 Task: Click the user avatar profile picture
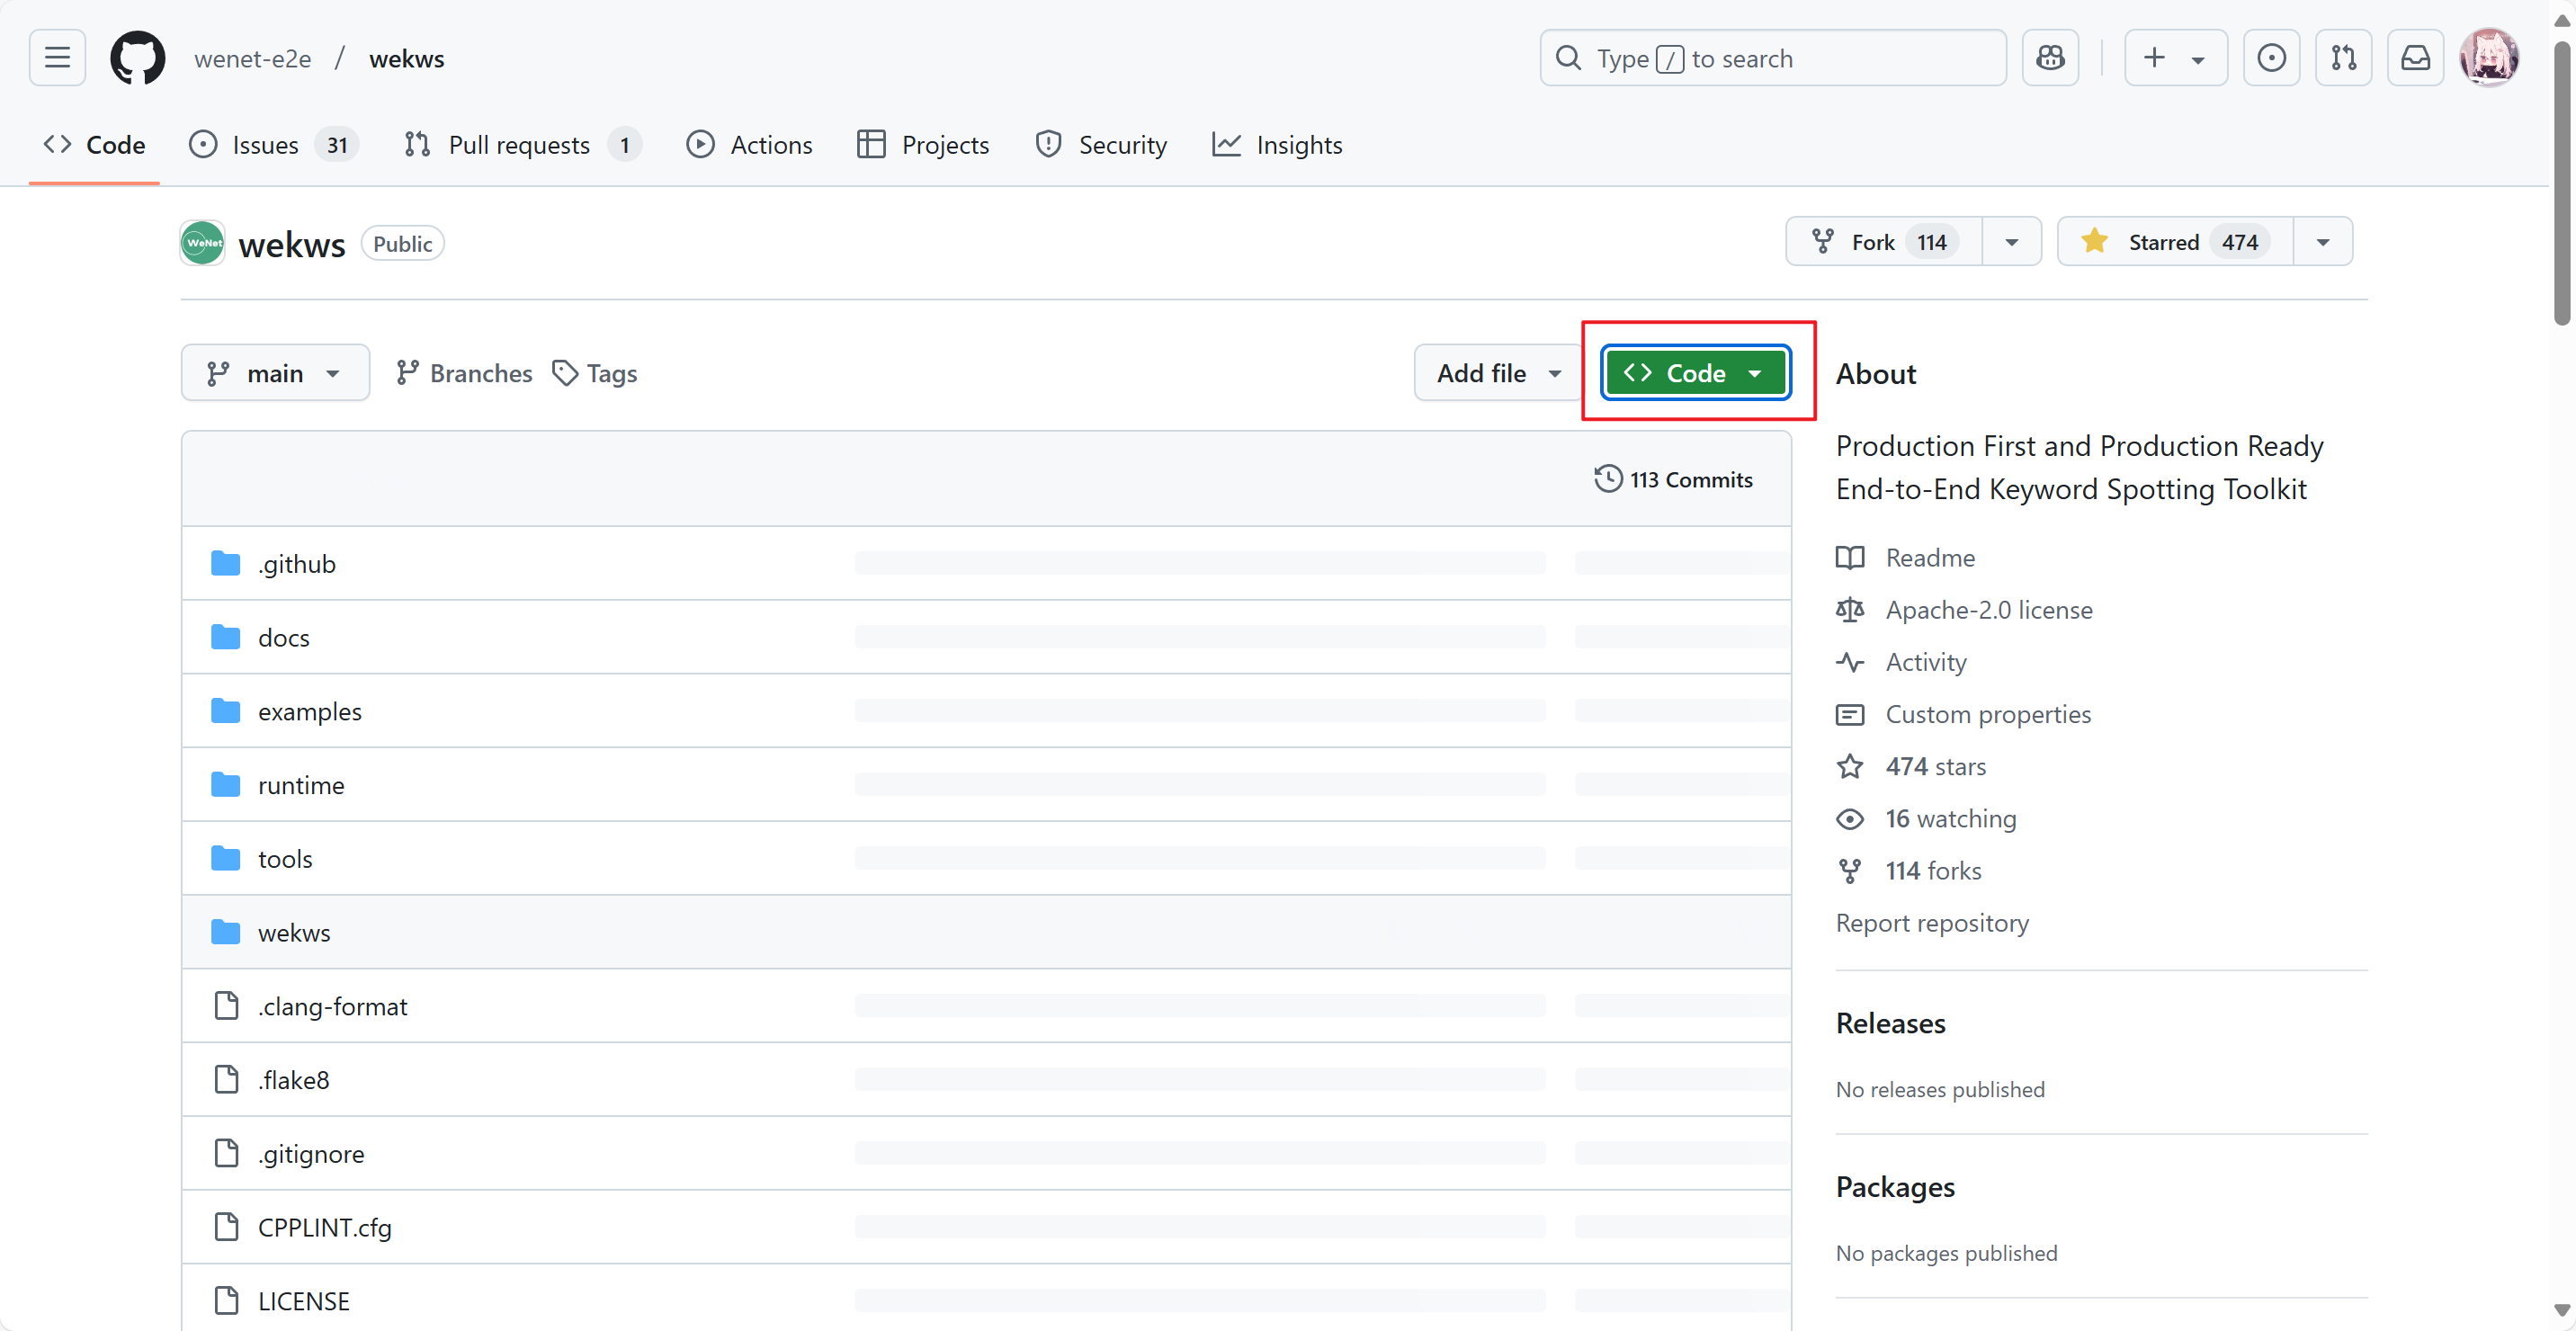[x=2488, y=58]
